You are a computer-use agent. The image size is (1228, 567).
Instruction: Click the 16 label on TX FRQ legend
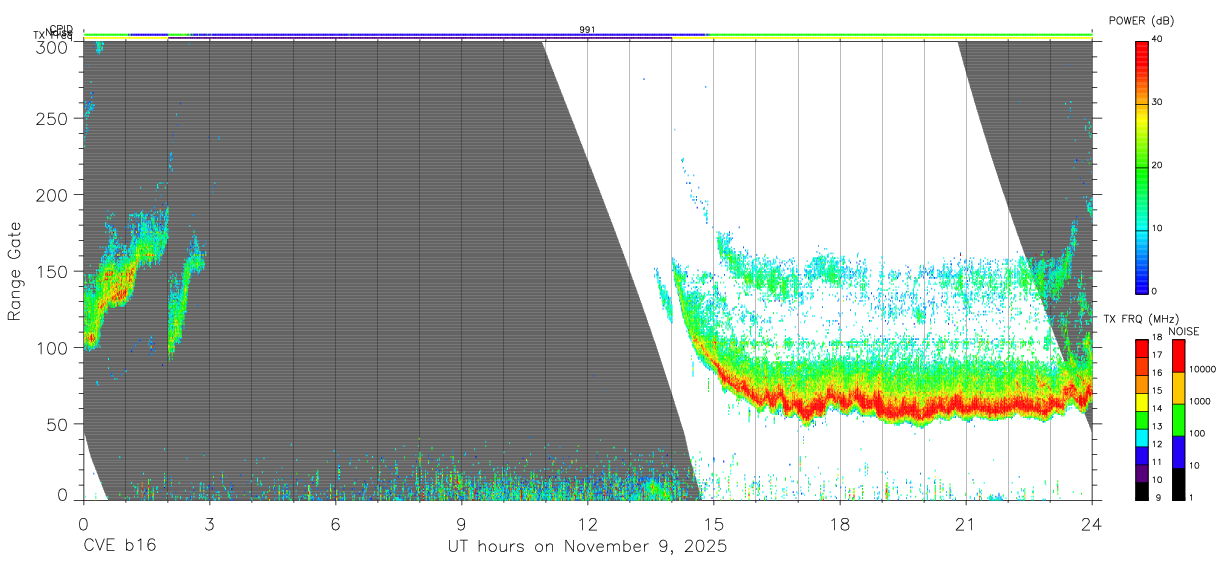click(1157, 373)
